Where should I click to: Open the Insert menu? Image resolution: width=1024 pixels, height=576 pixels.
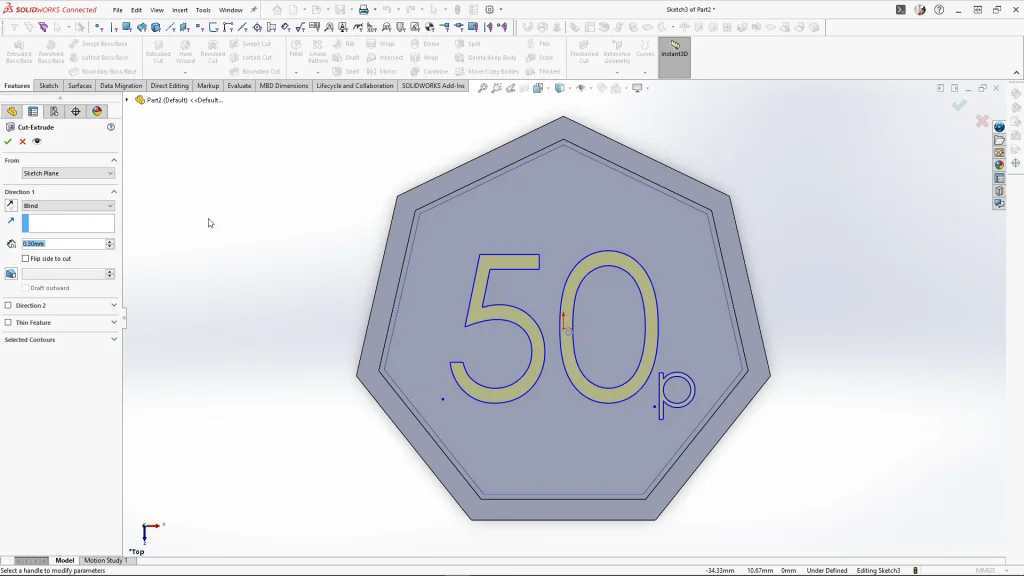(180, 10)
